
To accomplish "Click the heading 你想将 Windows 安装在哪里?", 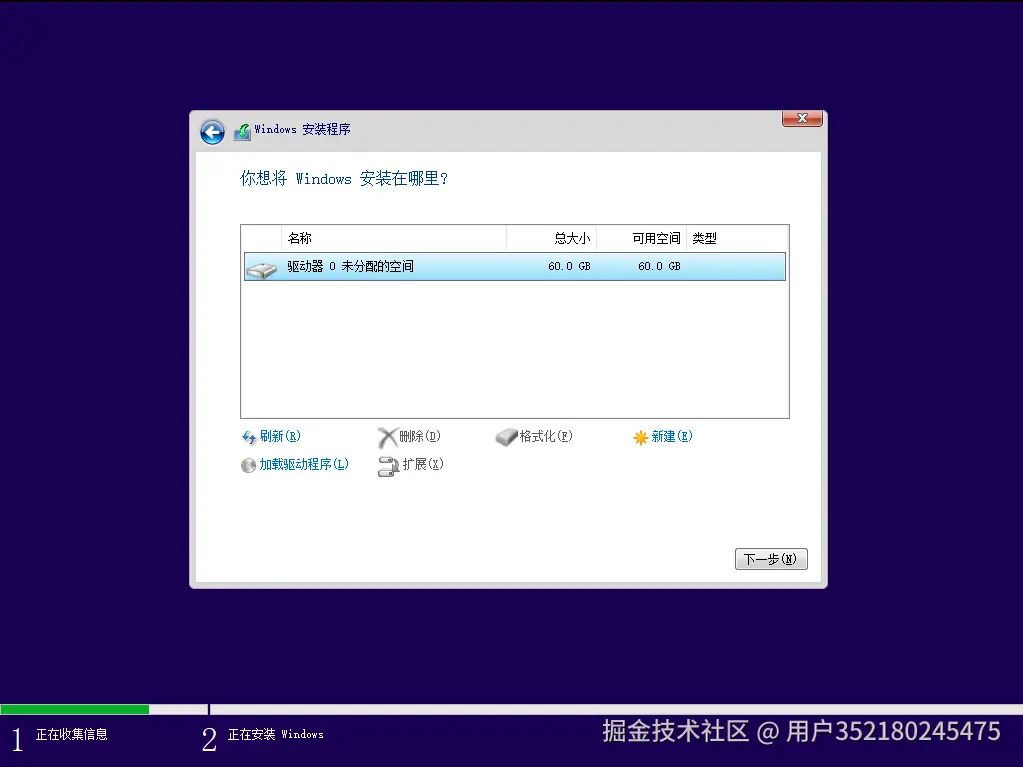I will (x=344, y=179).
